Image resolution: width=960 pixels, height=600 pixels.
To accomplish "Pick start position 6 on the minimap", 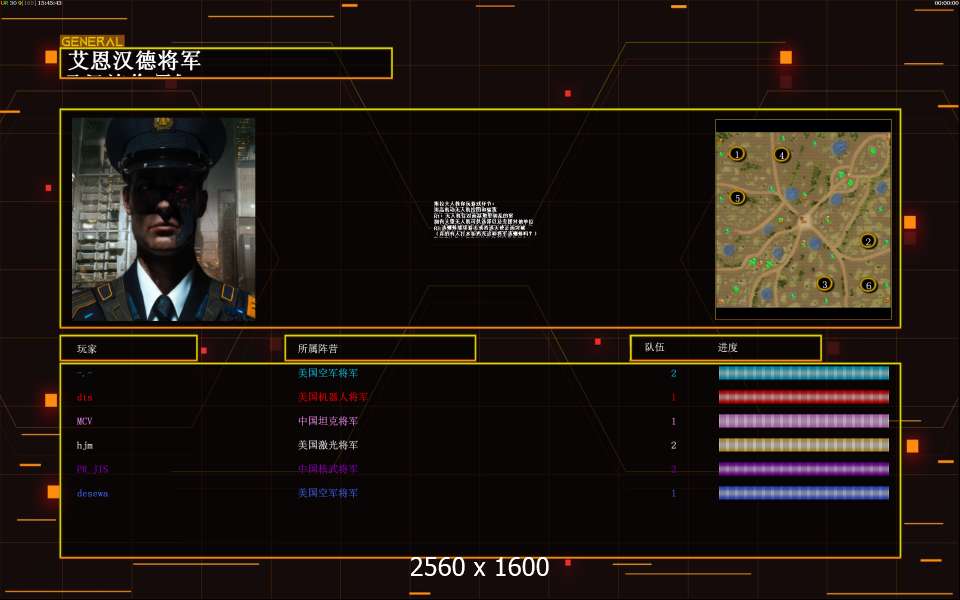I will coord(868,285).
